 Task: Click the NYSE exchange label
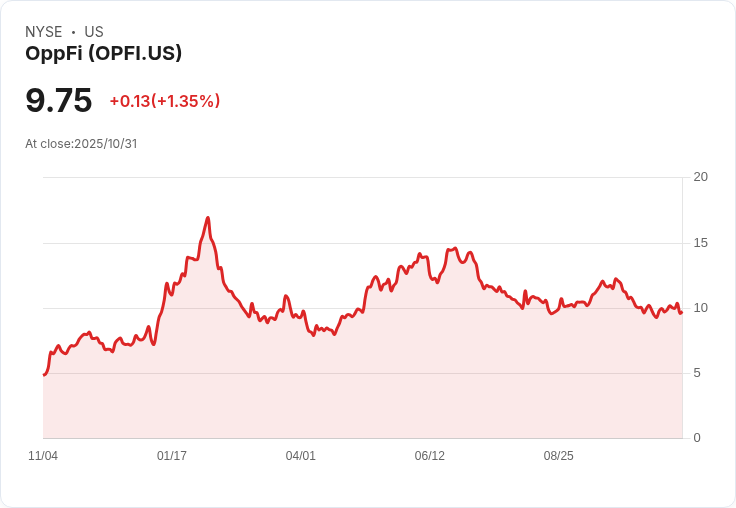pyautogui.click(x=44, y=32)
